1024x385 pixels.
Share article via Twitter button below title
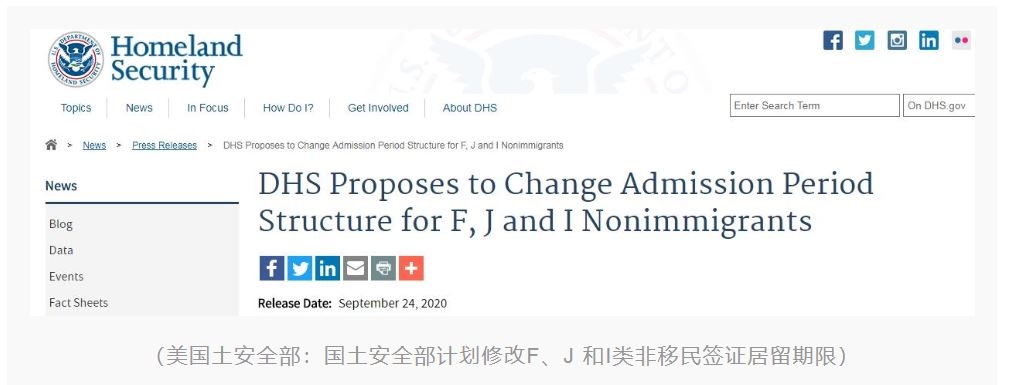[x=300, y=268]
